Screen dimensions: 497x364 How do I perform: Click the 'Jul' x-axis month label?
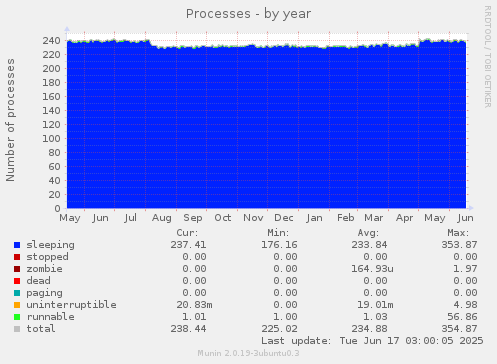[130, 218]
